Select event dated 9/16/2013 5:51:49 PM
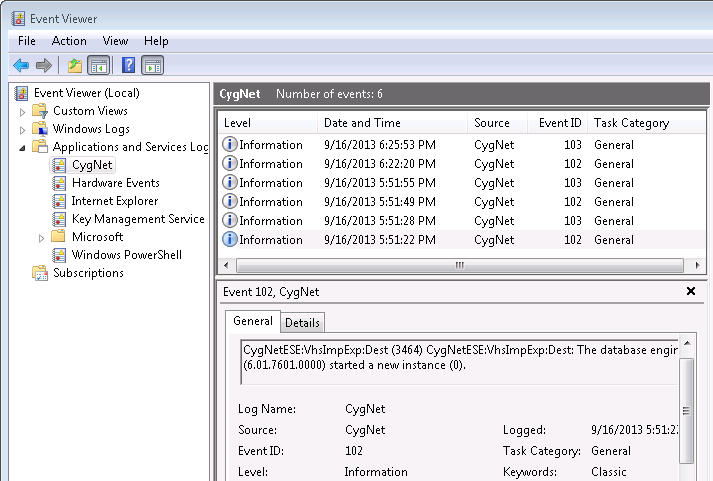Screen dimensions: 713x481 tap(462, 201)
